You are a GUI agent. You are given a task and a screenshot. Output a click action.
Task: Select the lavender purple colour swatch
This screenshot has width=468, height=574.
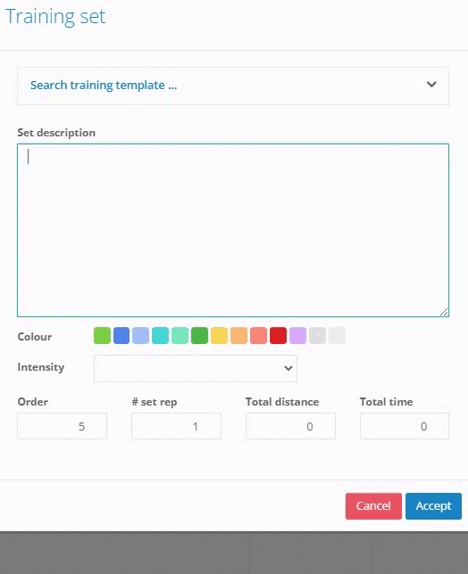click(x=298, y=336)
